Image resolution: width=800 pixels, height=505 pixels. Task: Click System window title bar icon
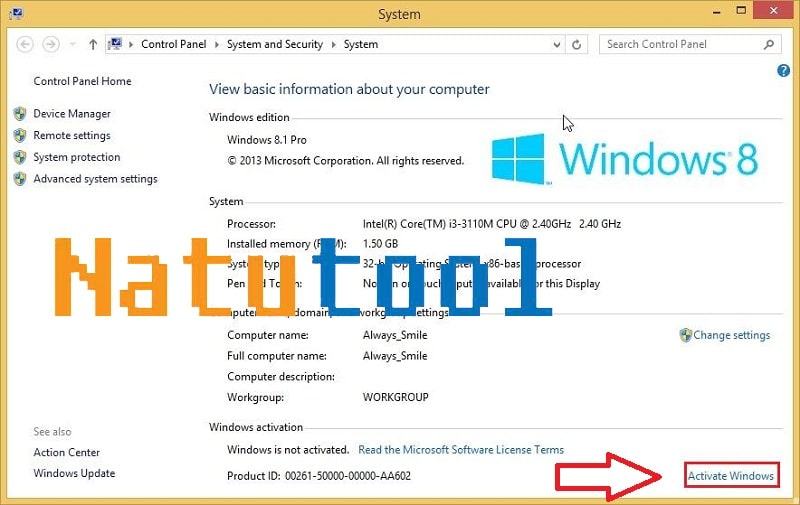(x=16, y=13)
